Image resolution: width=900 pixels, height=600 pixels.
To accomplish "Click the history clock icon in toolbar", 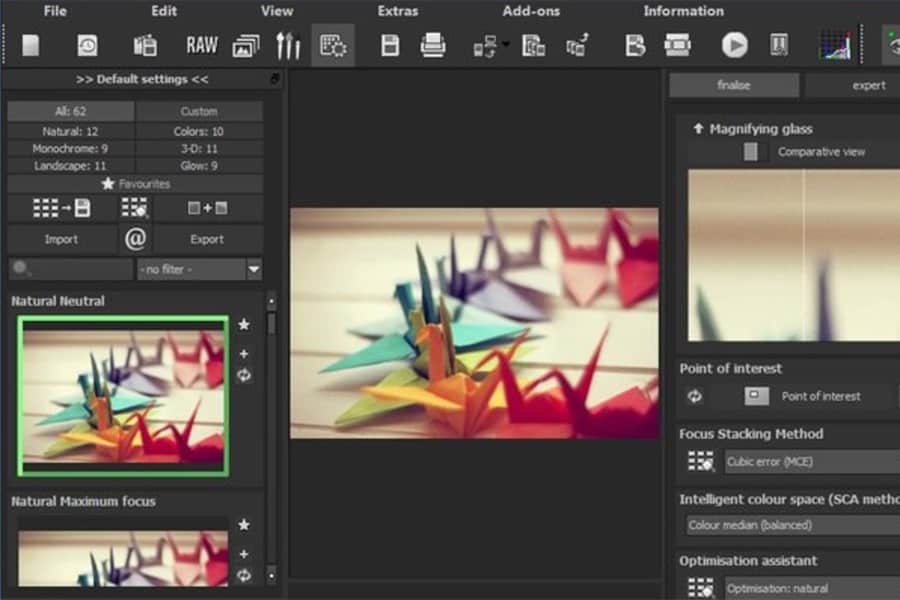I will (87, 45).
